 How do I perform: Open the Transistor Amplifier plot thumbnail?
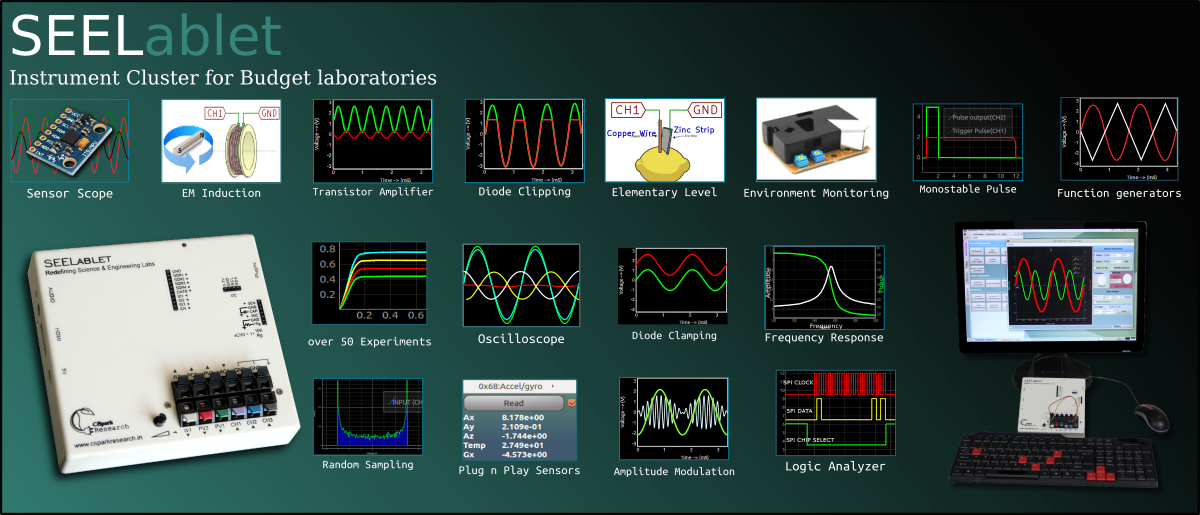372,141
